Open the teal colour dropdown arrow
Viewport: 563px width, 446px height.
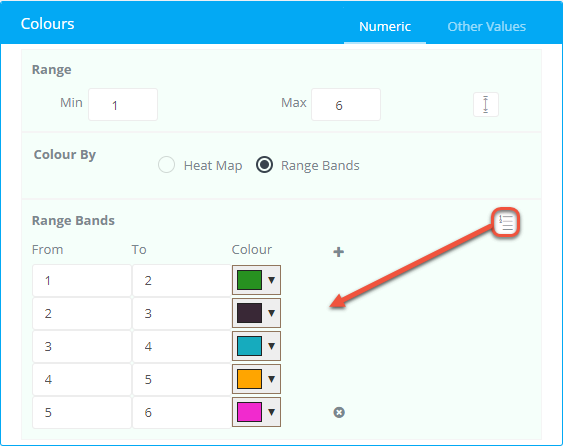271,346
